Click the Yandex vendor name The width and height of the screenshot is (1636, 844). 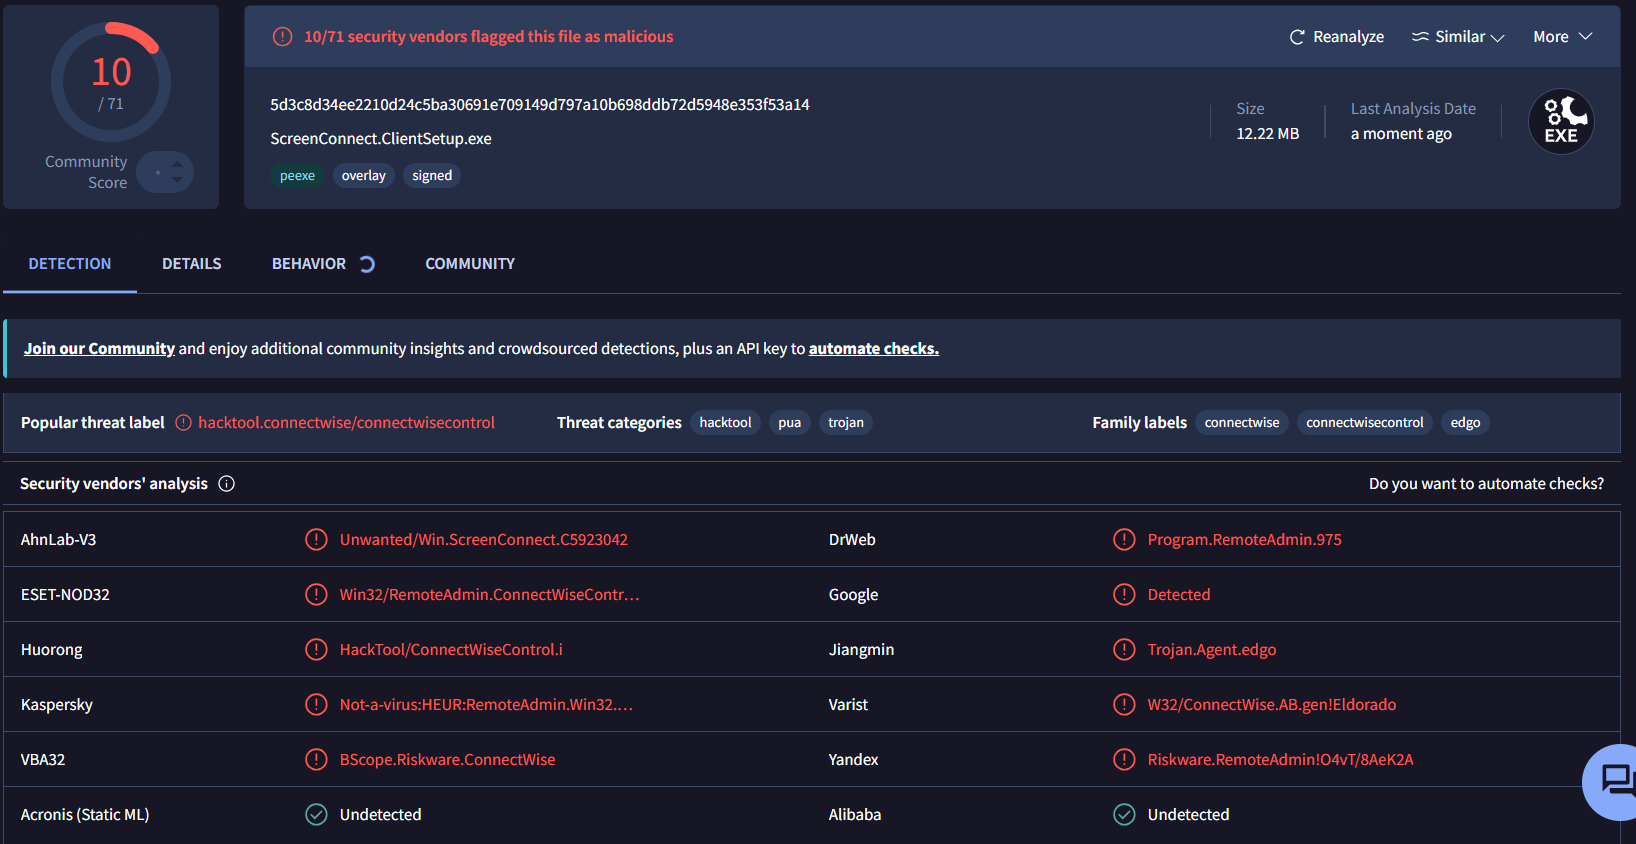(x=854, y=760)
